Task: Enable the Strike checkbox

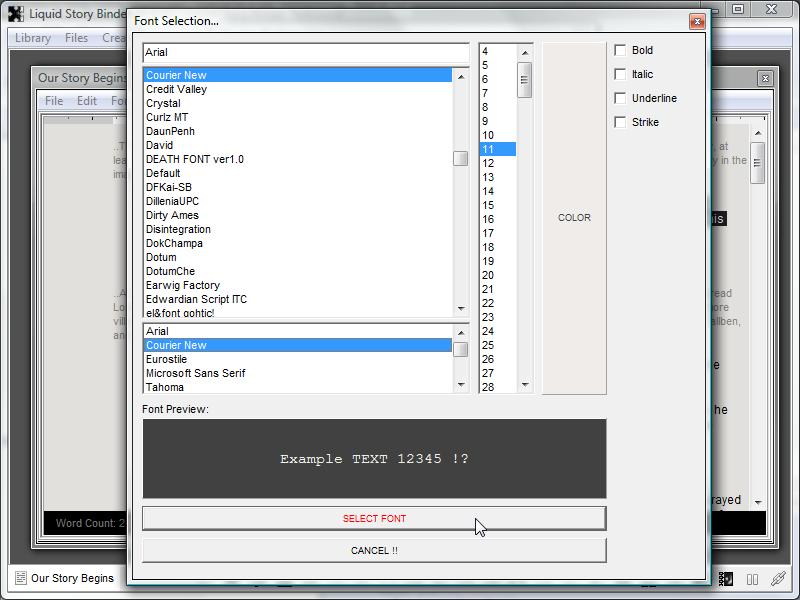Action: [x=620, y=122]
